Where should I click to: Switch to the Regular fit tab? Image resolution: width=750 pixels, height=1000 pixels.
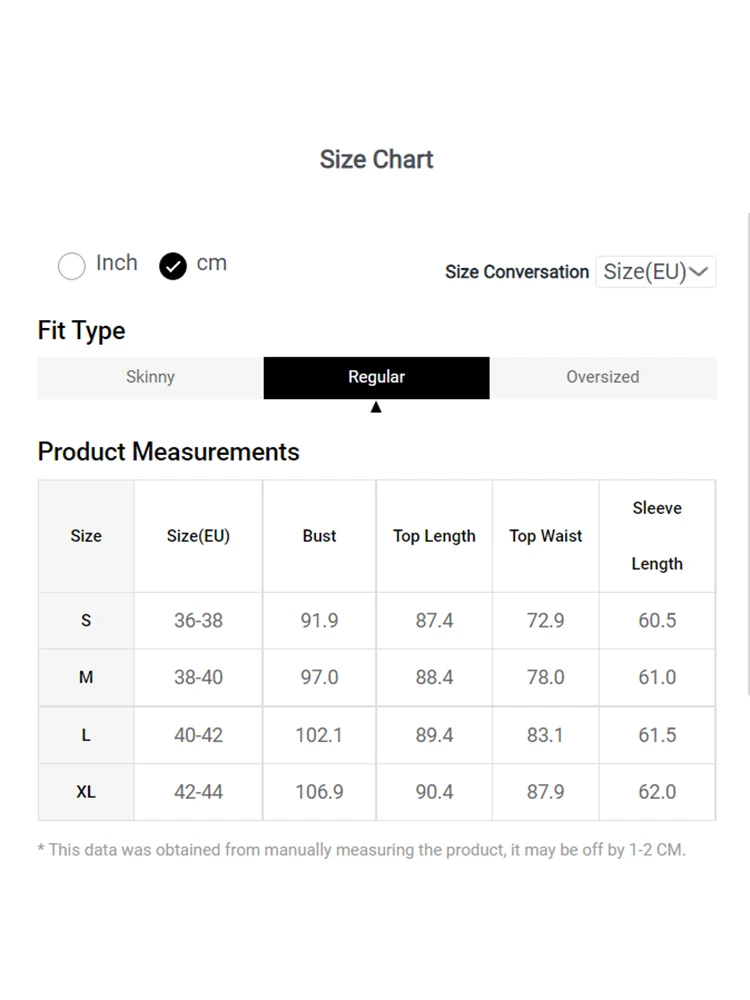click(x=376, y=377)
